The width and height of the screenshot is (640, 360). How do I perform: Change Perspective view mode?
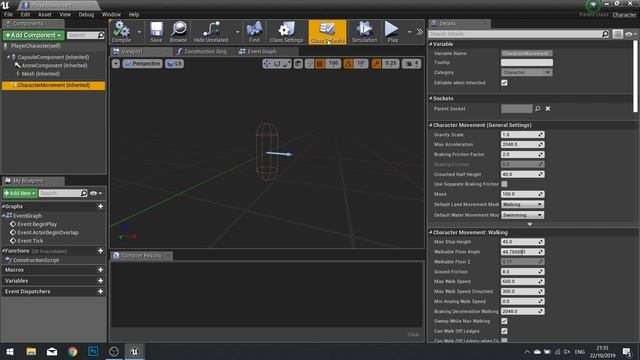click(x=142, y=64)
